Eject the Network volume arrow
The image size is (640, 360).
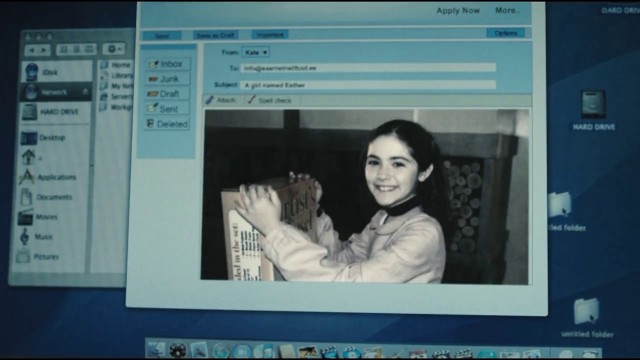coord(85,92)
